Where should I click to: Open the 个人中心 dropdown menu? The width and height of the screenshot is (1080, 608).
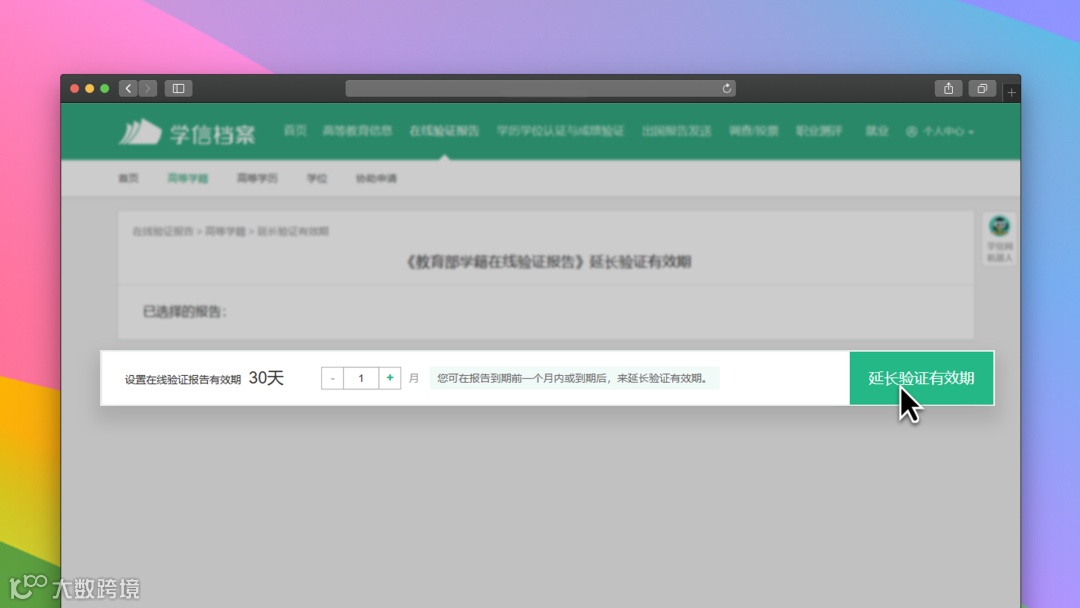(939, 132)
